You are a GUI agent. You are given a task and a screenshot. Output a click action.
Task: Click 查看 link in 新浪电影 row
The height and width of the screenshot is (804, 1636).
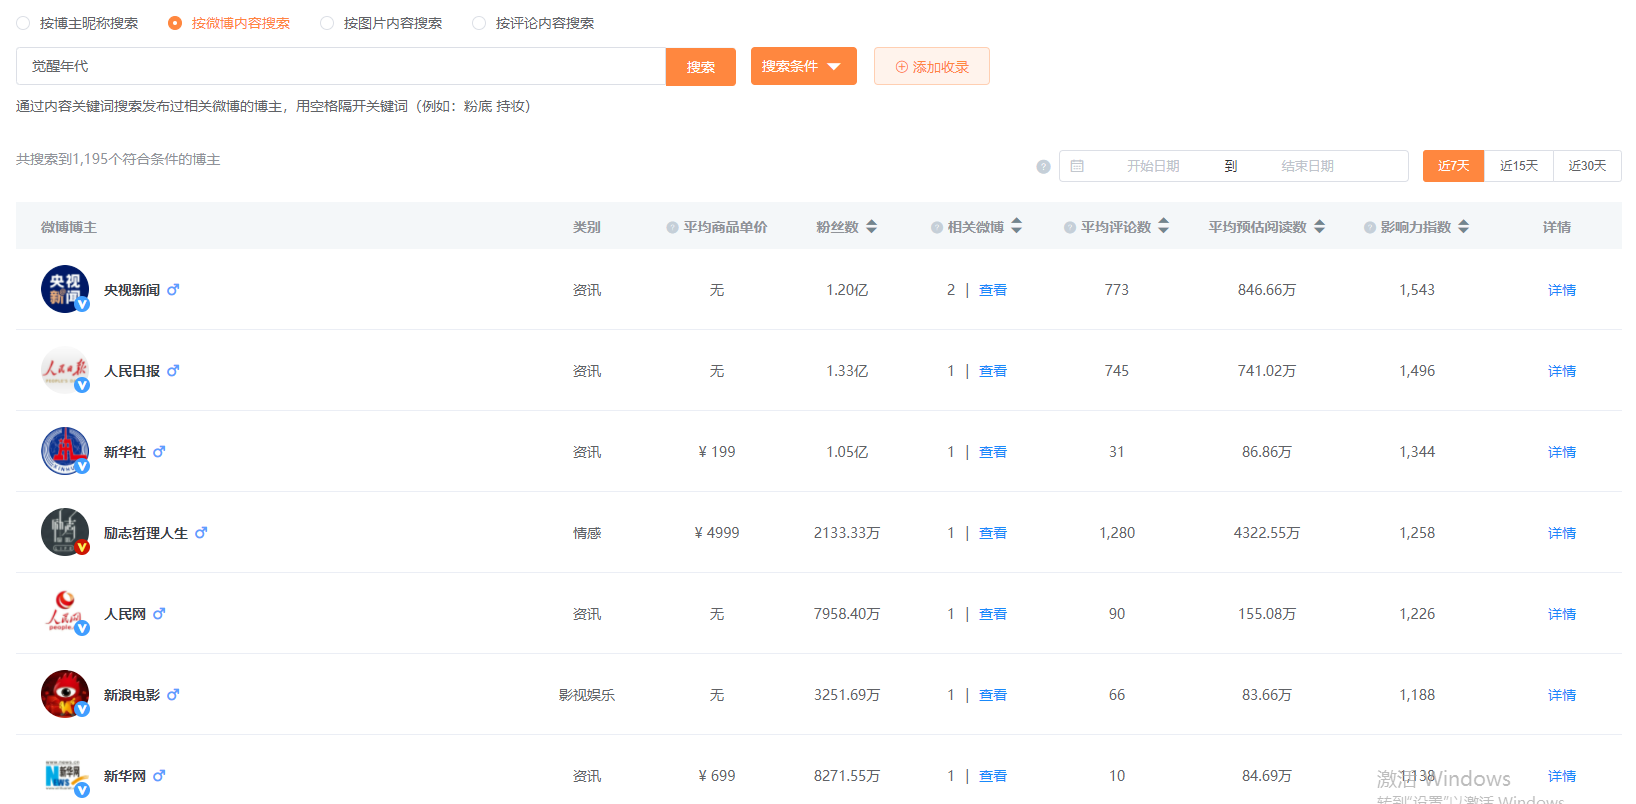coord(993,695)
